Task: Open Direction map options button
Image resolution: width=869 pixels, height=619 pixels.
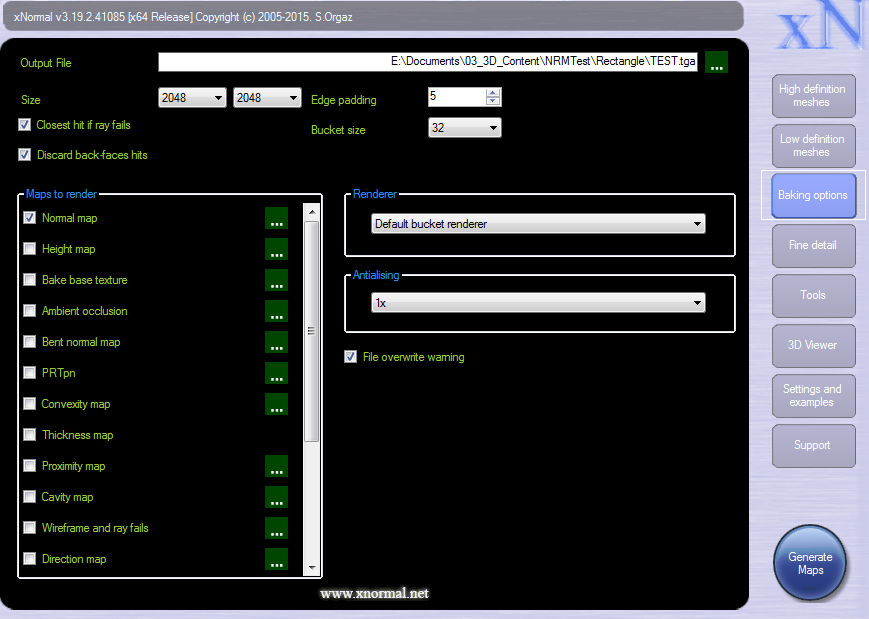Action: 276,559
